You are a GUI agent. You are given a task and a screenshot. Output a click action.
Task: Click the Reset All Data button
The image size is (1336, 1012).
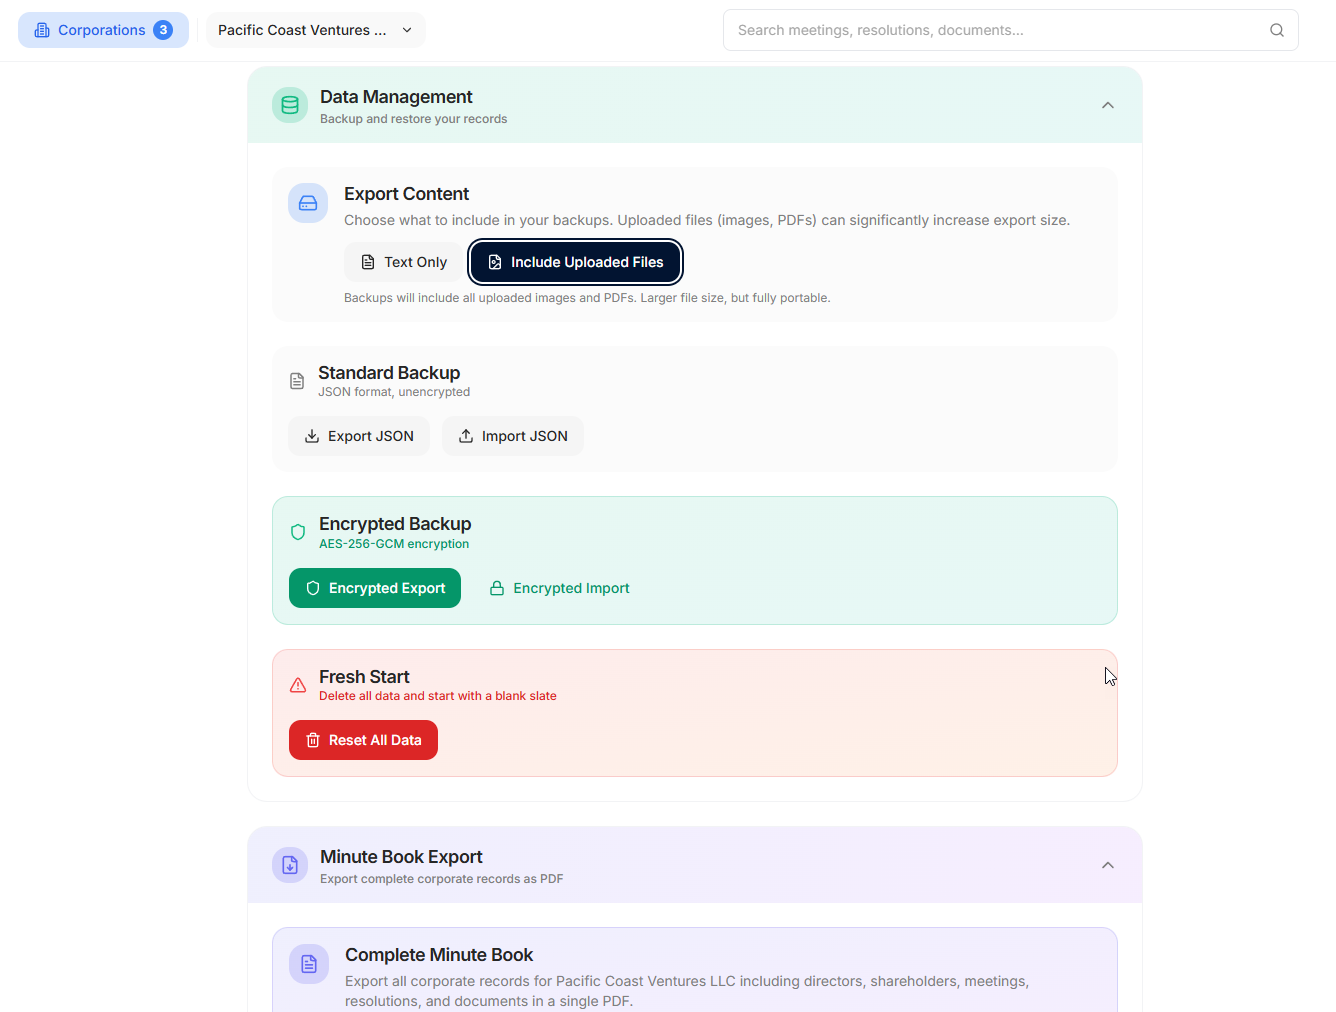point(363,740)
